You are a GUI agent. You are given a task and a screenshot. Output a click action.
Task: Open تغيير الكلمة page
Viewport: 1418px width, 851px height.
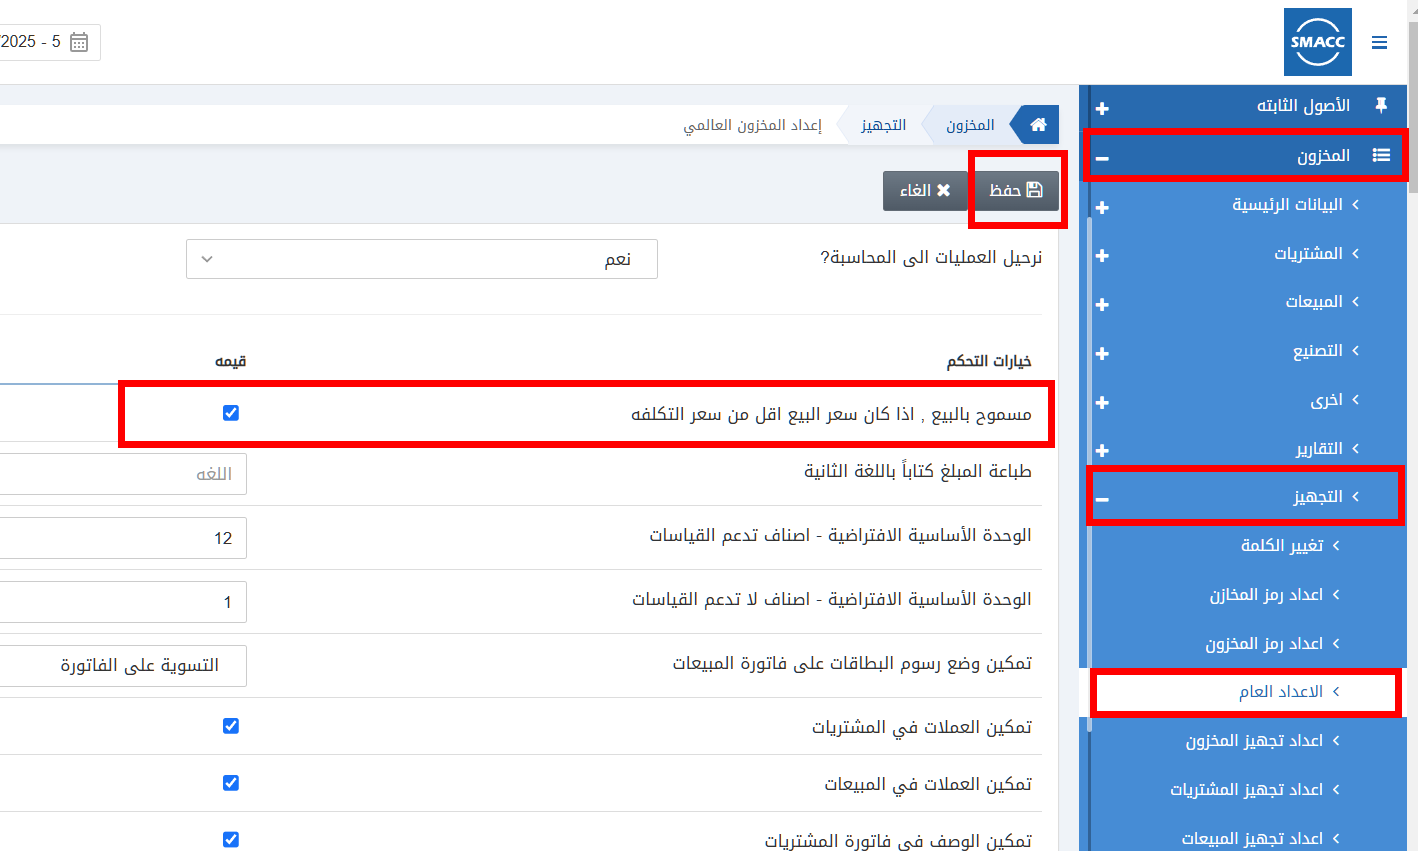click(1282, 546)
